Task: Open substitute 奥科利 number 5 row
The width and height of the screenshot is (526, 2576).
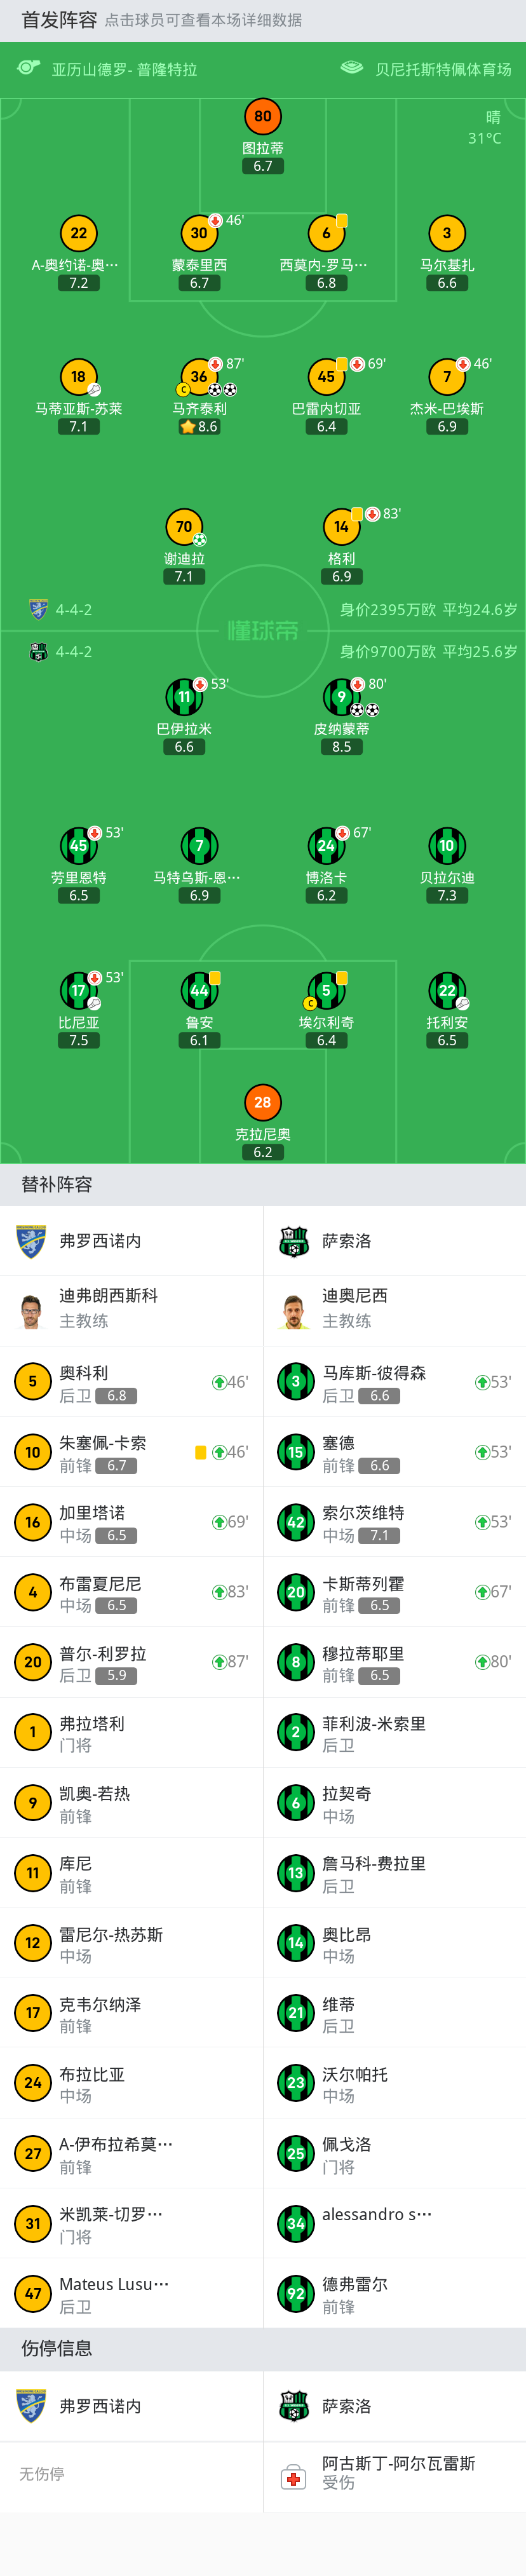Action: (131, 1382)
